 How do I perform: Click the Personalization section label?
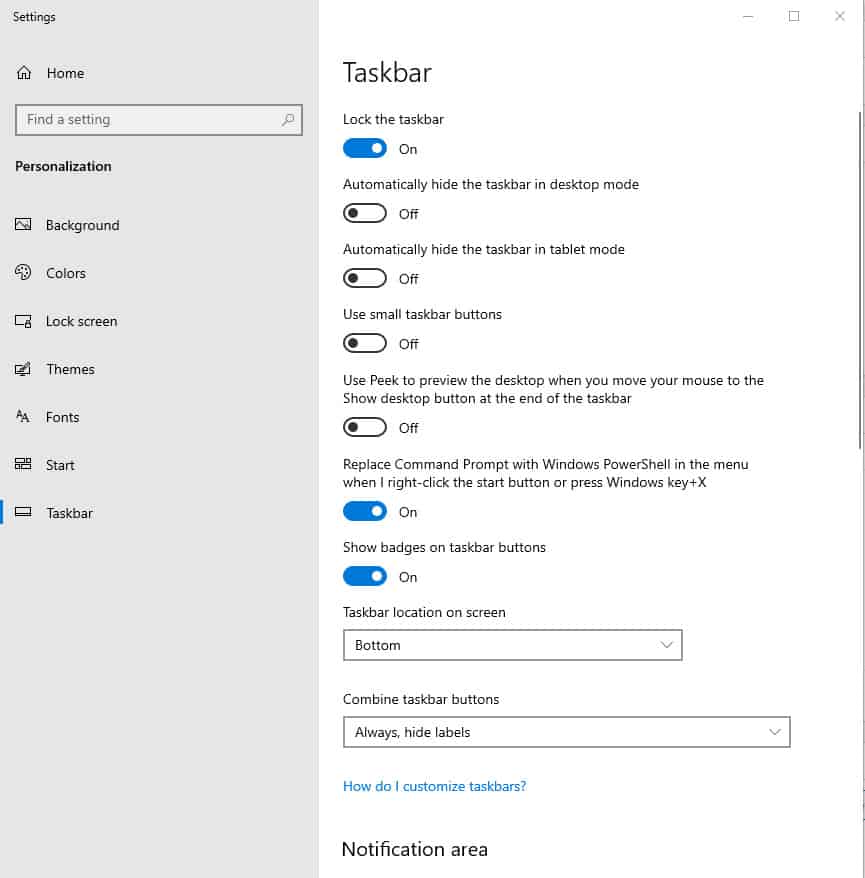tap(63, 166)
